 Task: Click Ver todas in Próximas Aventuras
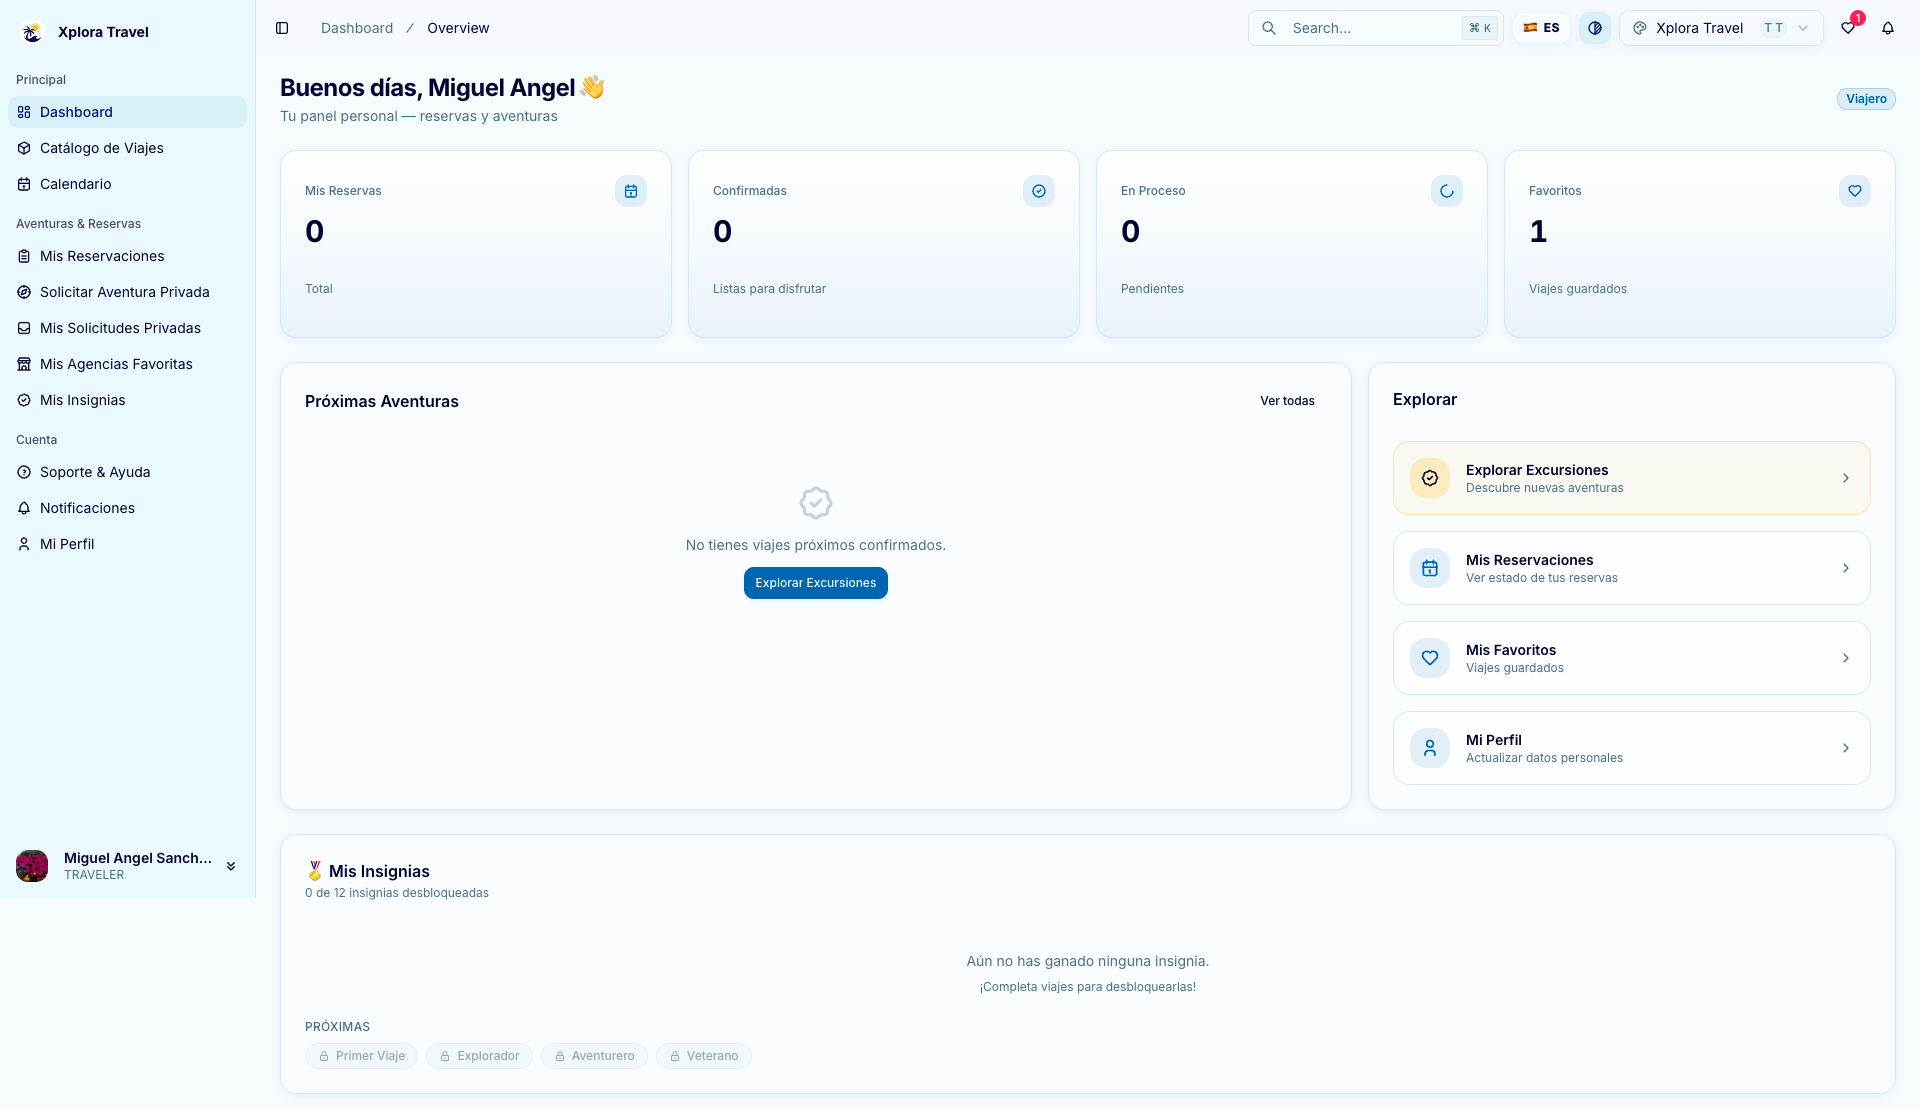point(1287,401)
